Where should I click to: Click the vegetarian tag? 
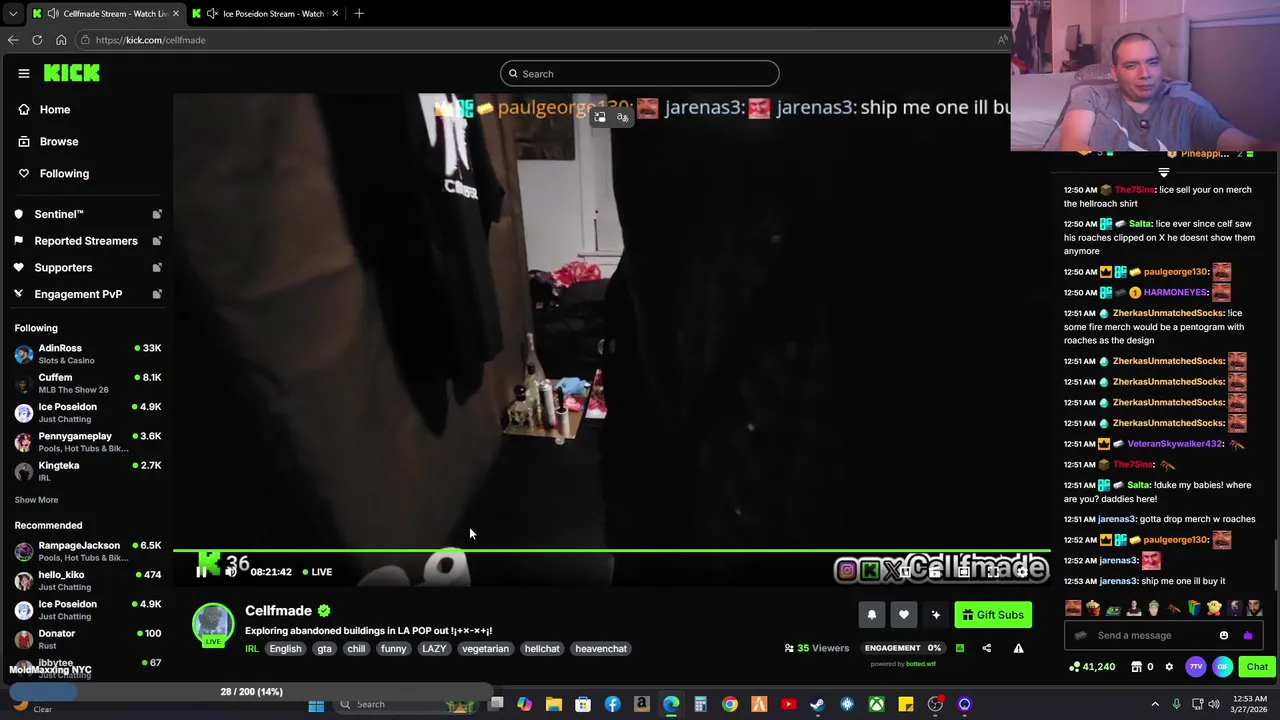485,649
